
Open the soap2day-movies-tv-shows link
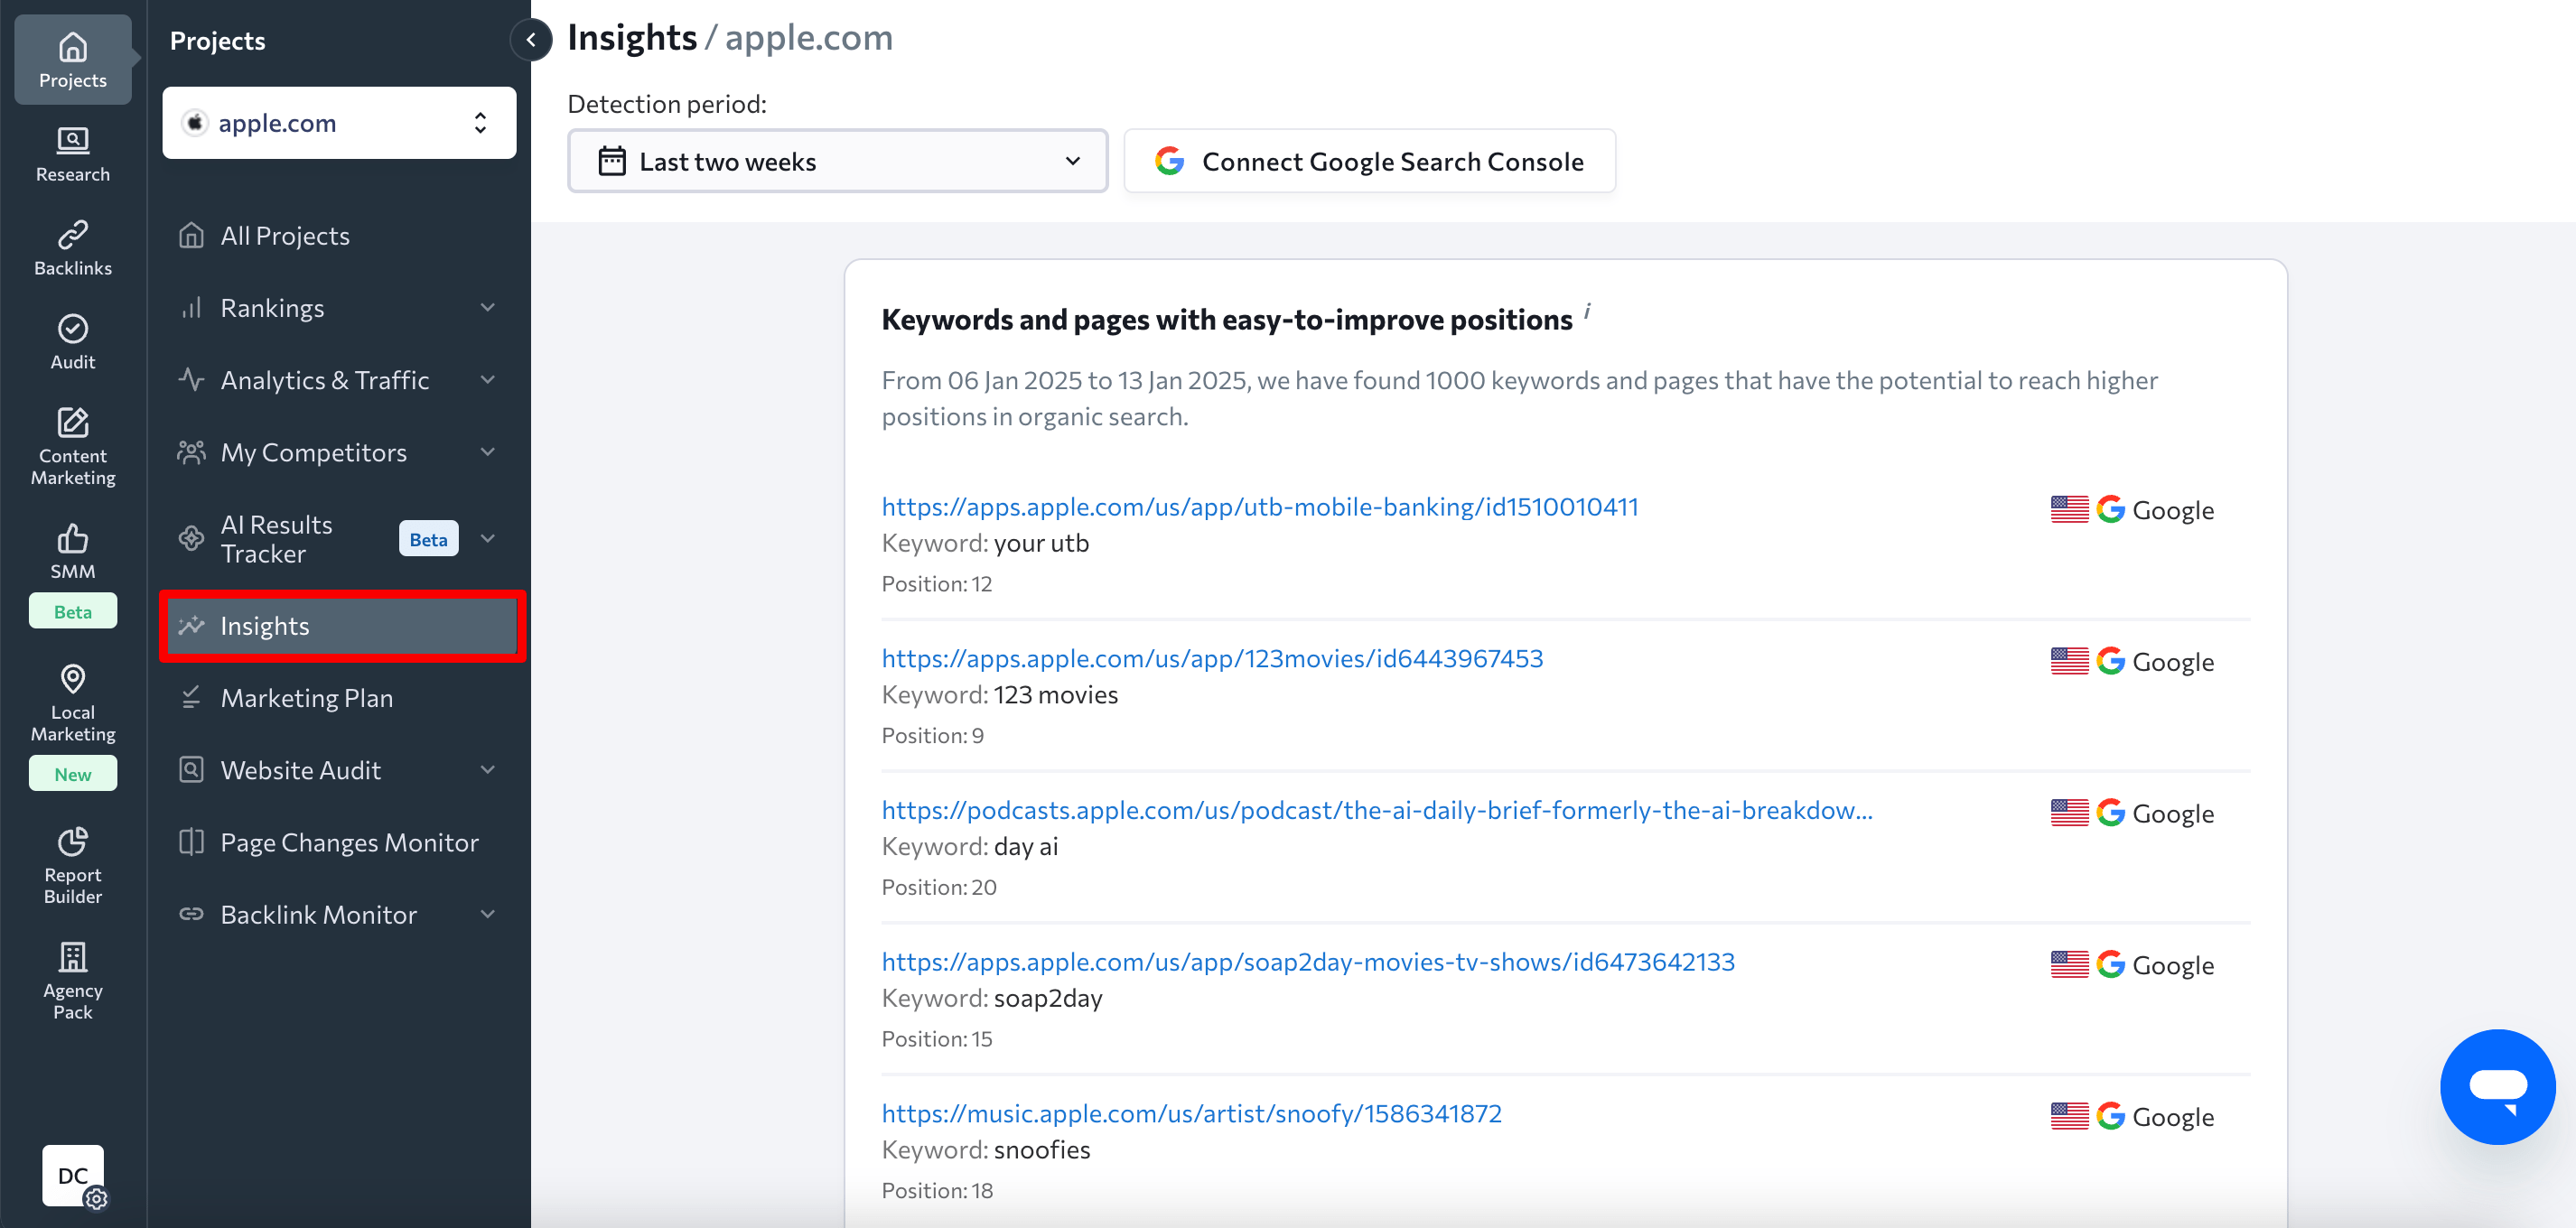pos(1307,961)
